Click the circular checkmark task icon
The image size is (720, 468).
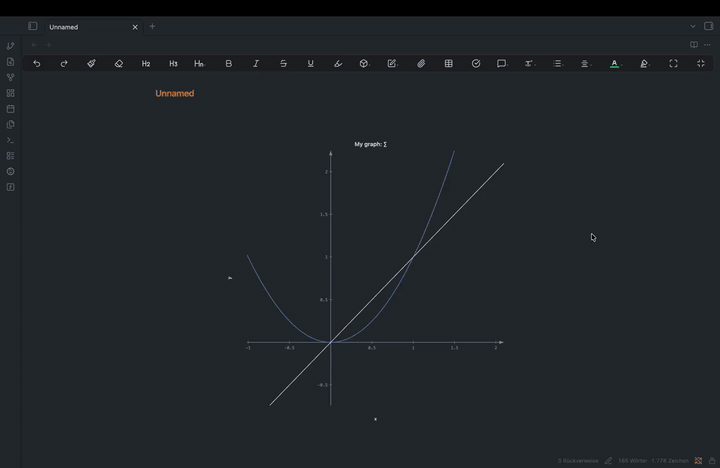pyautogui.click(x=476, y=64)
